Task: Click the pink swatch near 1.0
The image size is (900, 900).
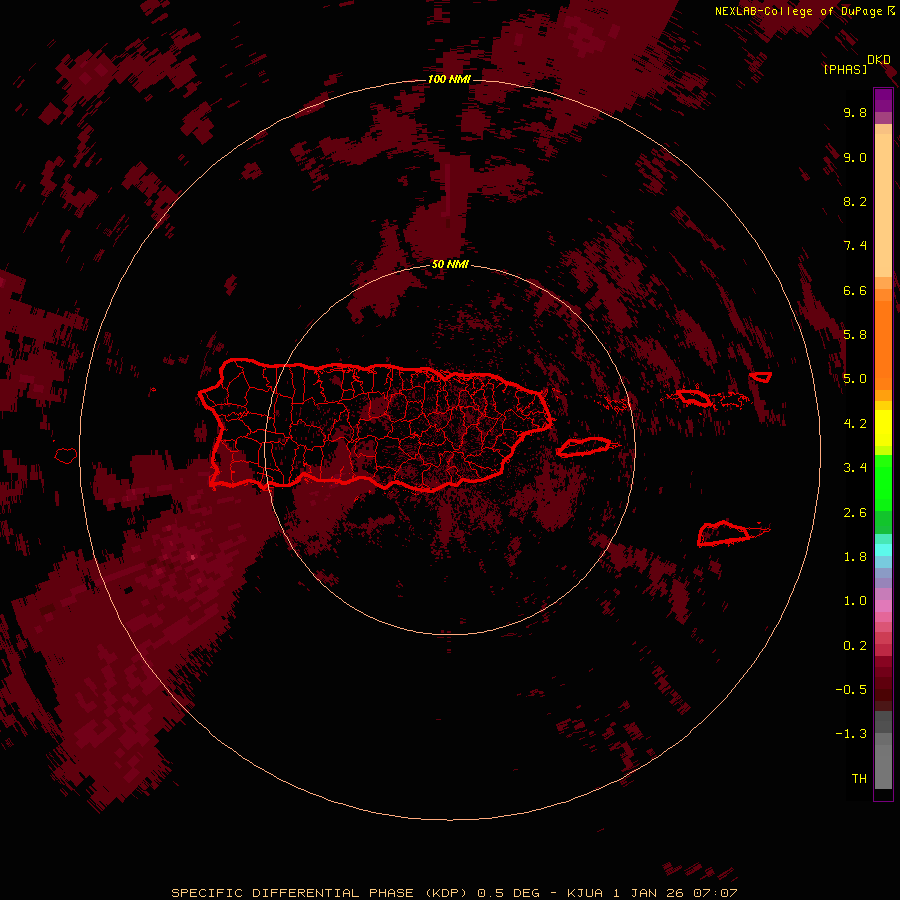Action: coord(883,606)
